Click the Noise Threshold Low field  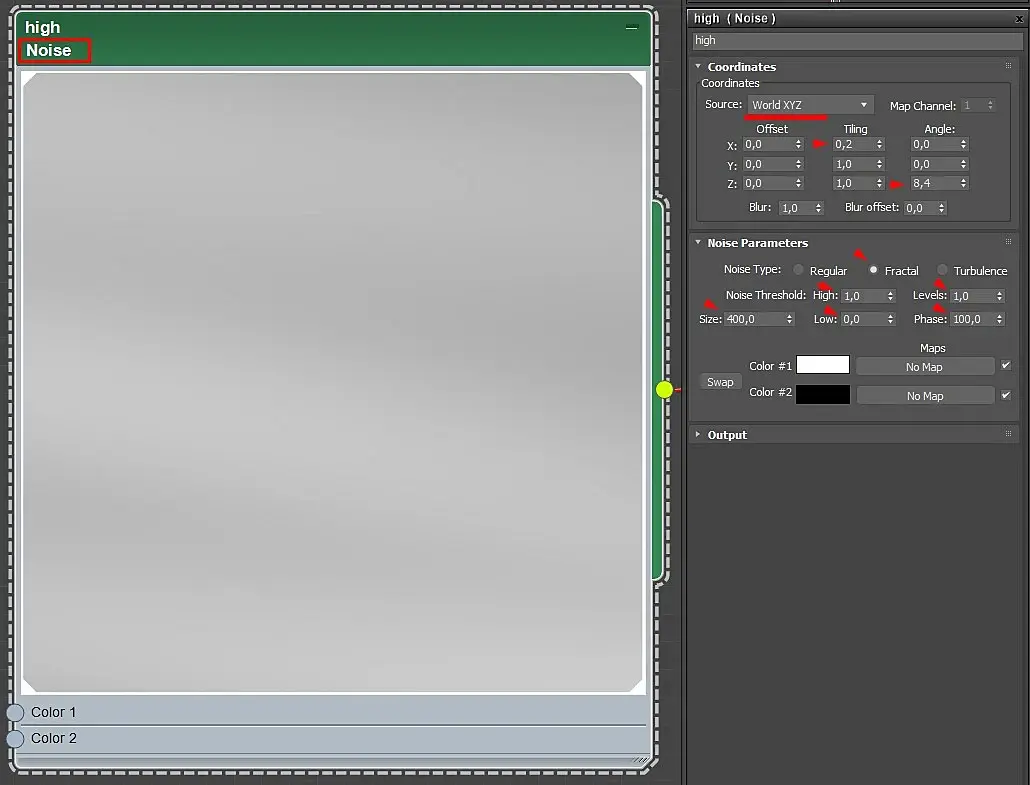pyautogui.click(x=863, y=319)
